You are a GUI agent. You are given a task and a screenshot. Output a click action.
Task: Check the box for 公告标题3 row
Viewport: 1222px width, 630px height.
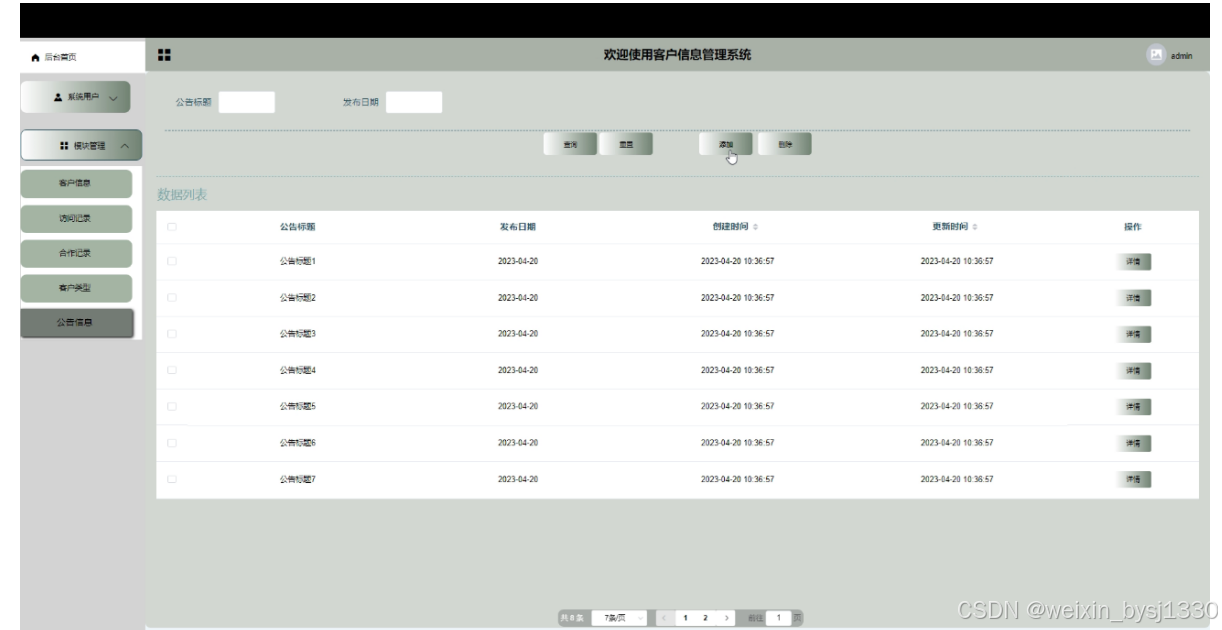click(x=172, y=333)
